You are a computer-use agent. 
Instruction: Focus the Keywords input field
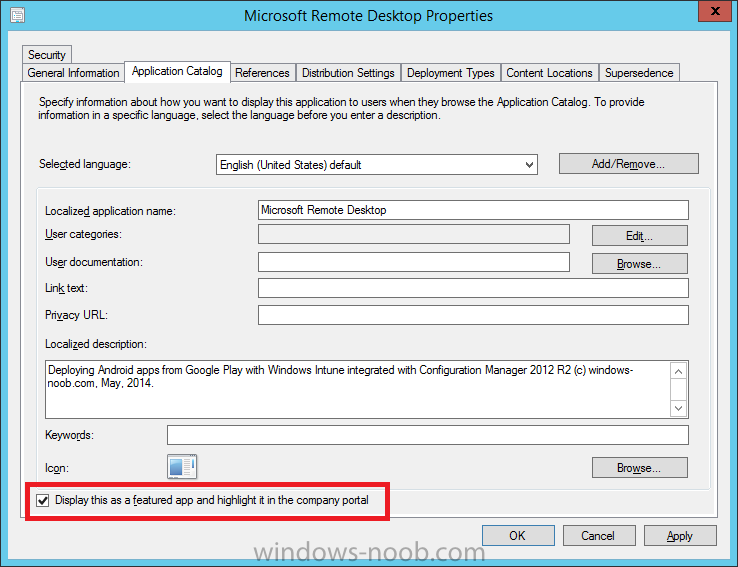coord(427,435)
